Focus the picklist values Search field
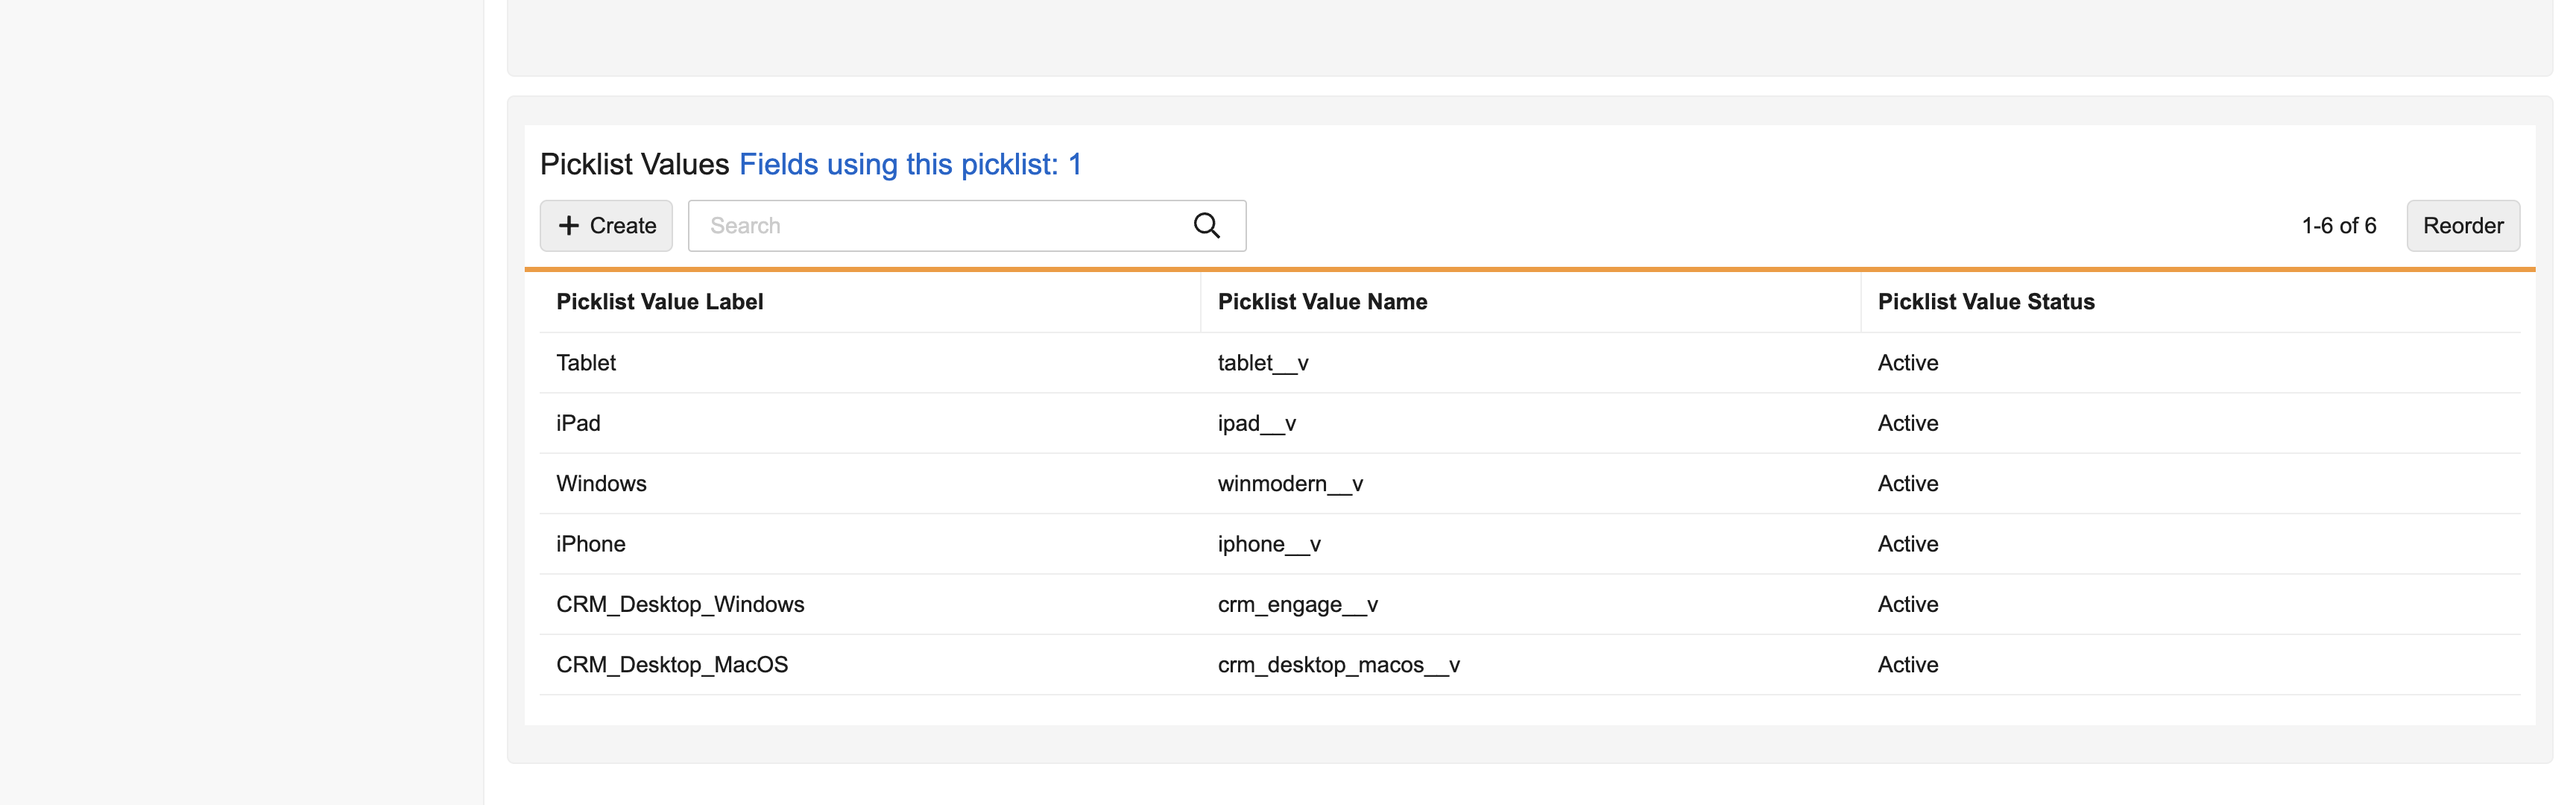The height and width of the screenshot is (805, 2576). pyautogui.click(x=940, y=226)
